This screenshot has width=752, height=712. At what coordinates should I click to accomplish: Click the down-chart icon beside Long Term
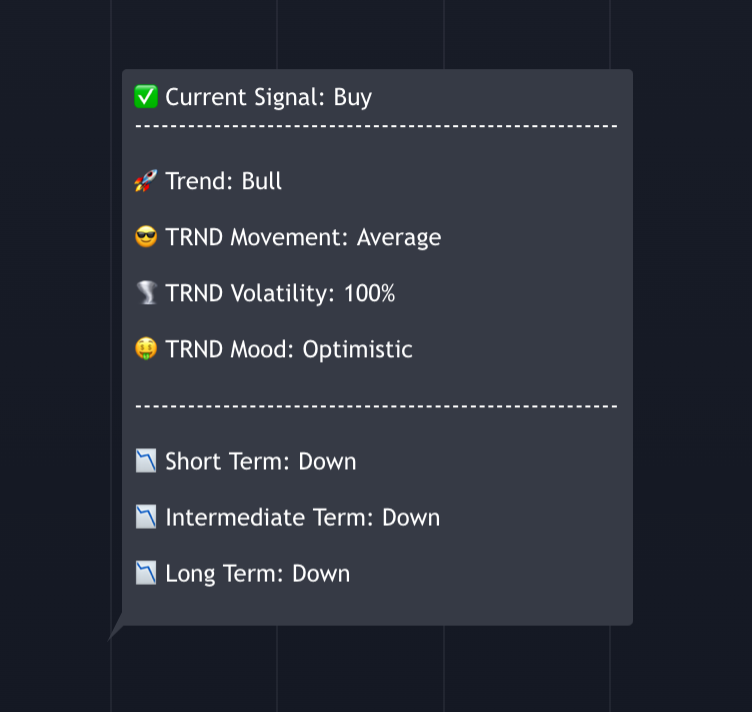(x=146, y=573)
